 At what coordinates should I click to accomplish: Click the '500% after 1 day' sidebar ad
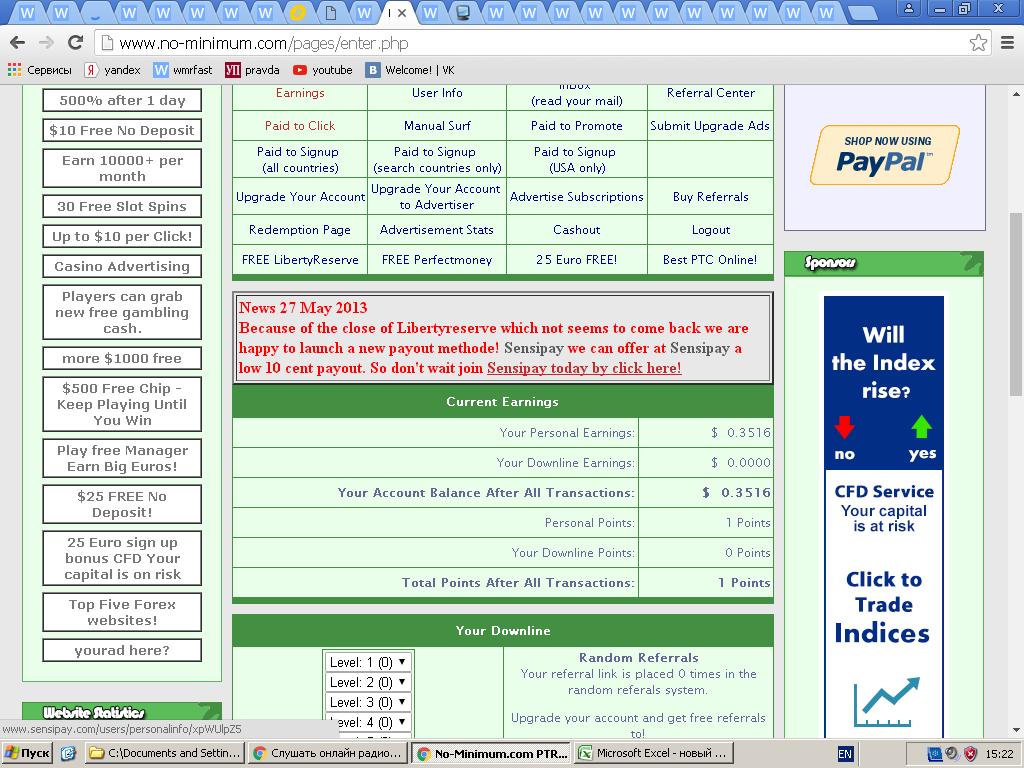(x=122, y=100)
